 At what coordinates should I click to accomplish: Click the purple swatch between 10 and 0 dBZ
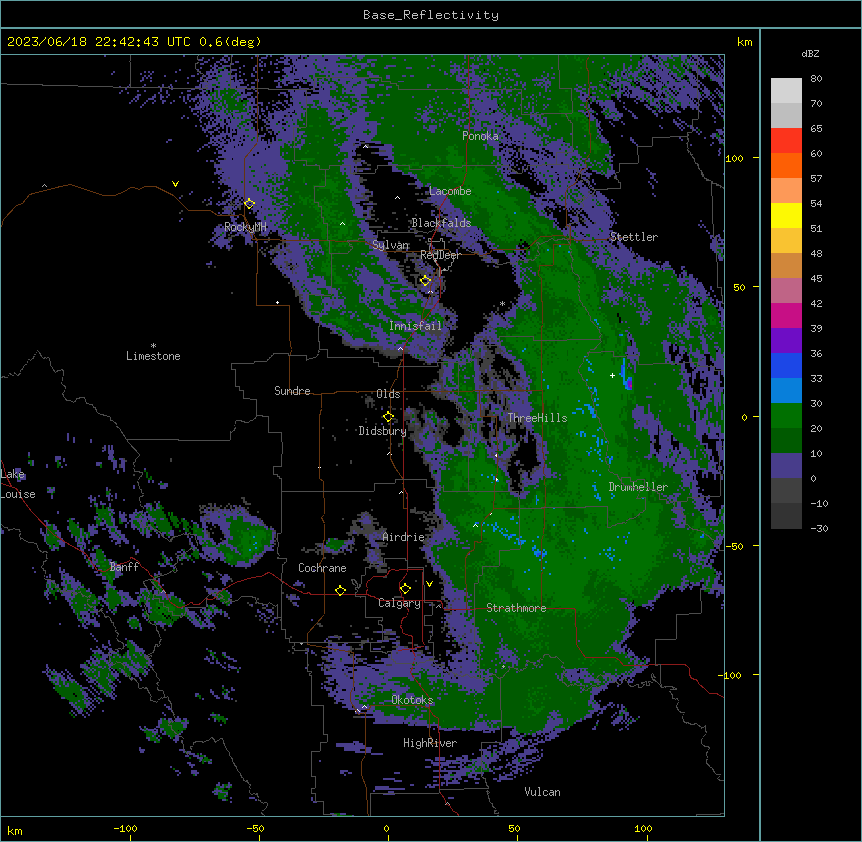[x=786, y=466]
